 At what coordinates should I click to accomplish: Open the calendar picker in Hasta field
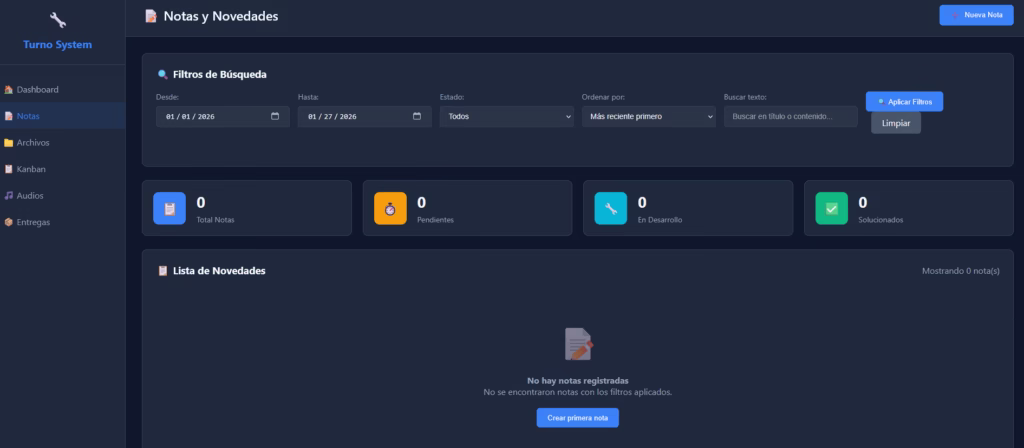pos(417,117)
